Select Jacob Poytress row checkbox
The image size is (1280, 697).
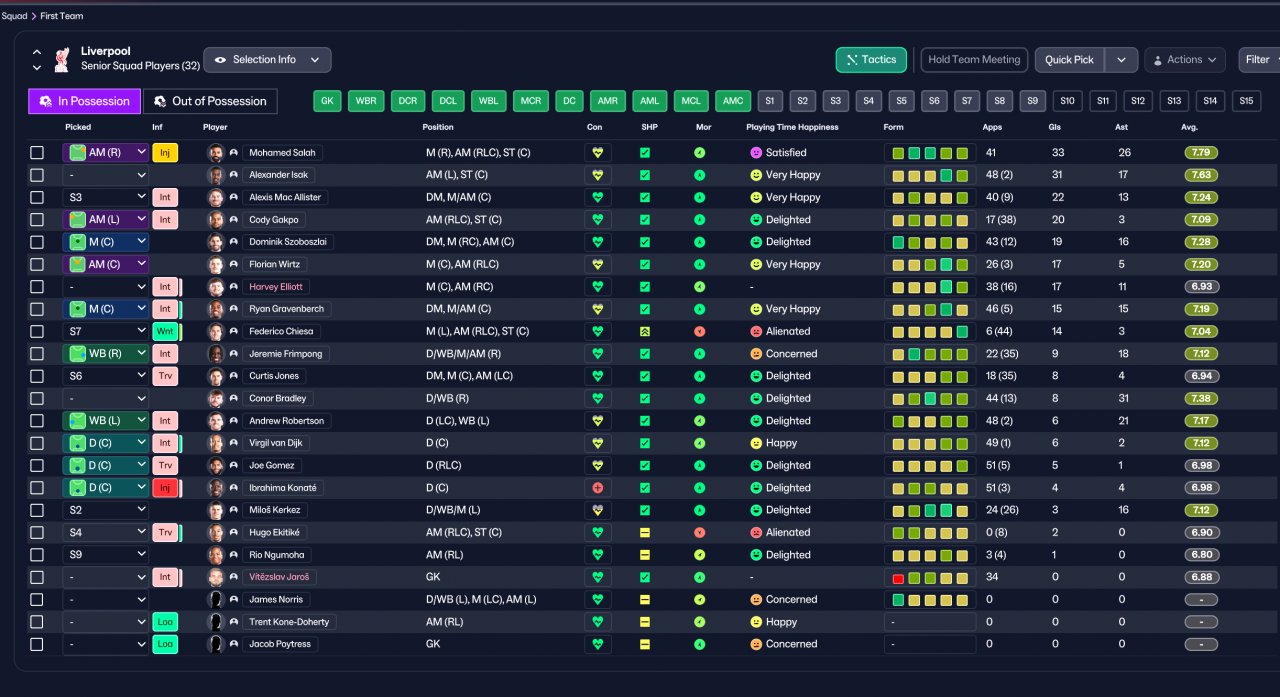tap(37, 644)
